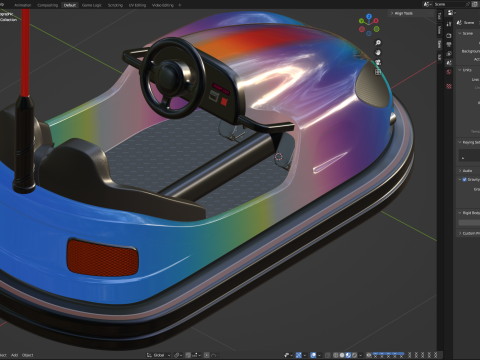The height and width of the screenshot is (360, 480).
Task: Add a new workspace with the plus button
Action: click(x=180, y=5)
